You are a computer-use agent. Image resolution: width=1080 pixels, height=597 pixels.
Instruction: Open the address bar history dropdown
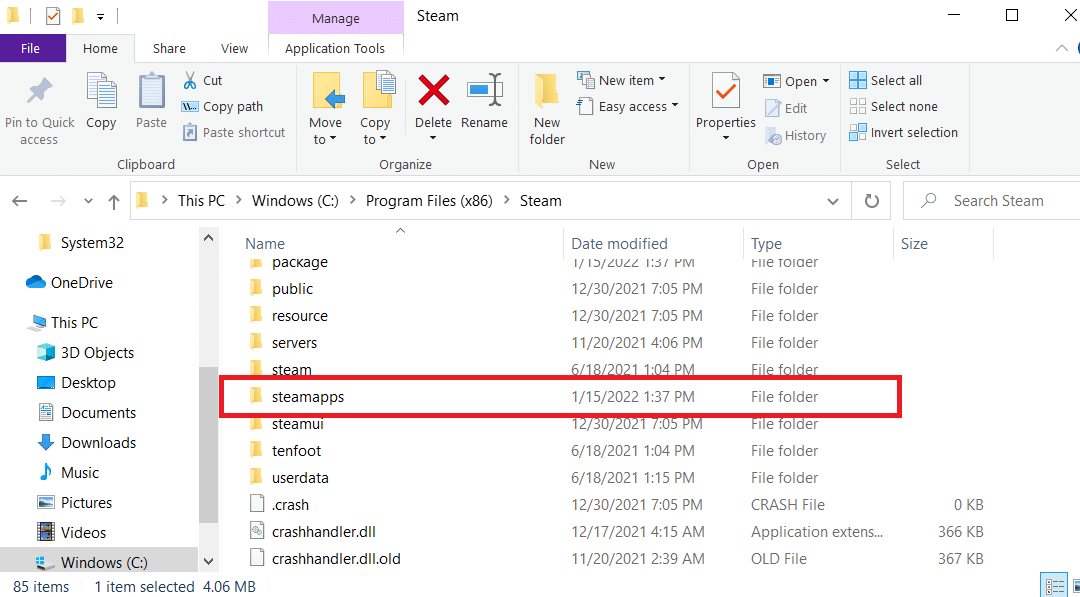click(832, 200)
